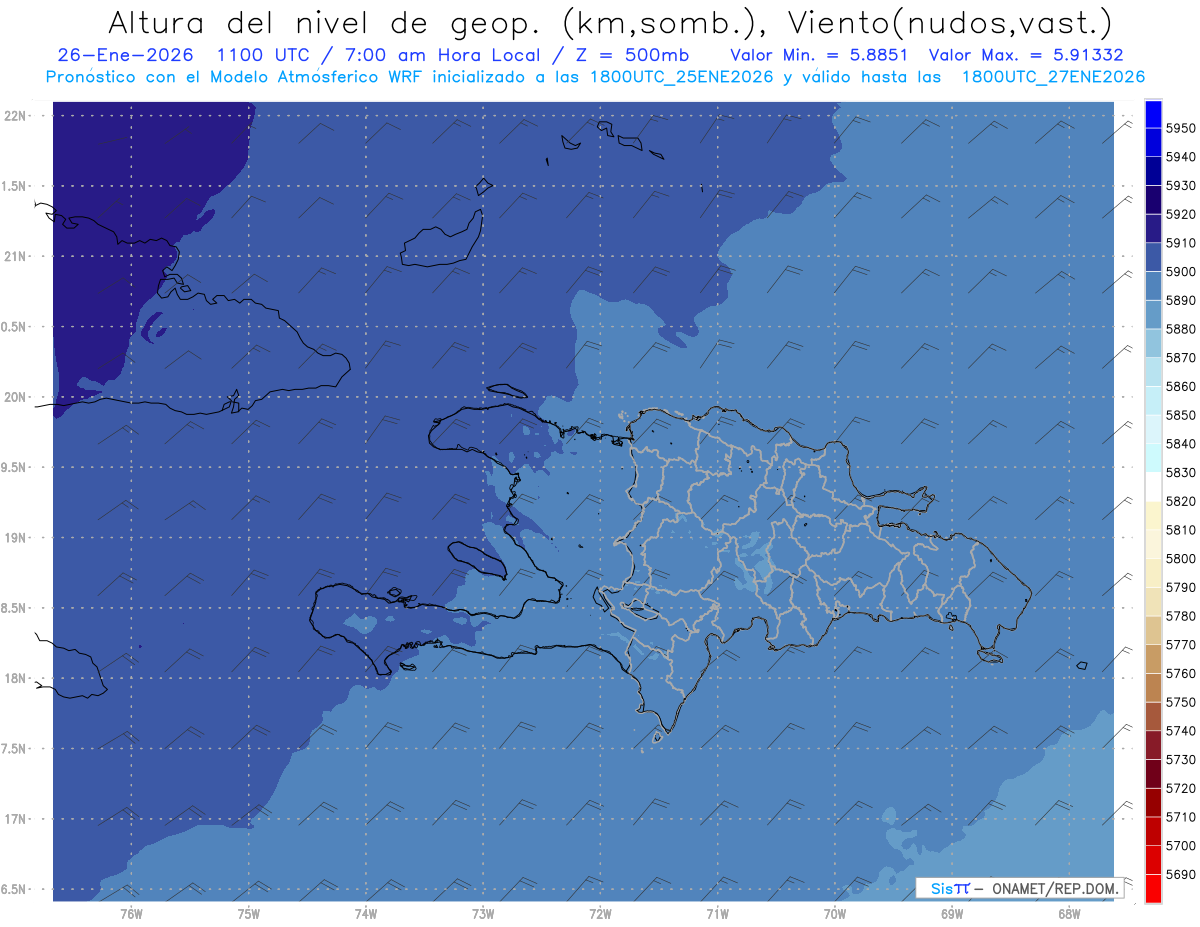Click the chart title 'Altura del nivel de geop.'
Viewport: 1200px width, 927px height.
(325, 22)
